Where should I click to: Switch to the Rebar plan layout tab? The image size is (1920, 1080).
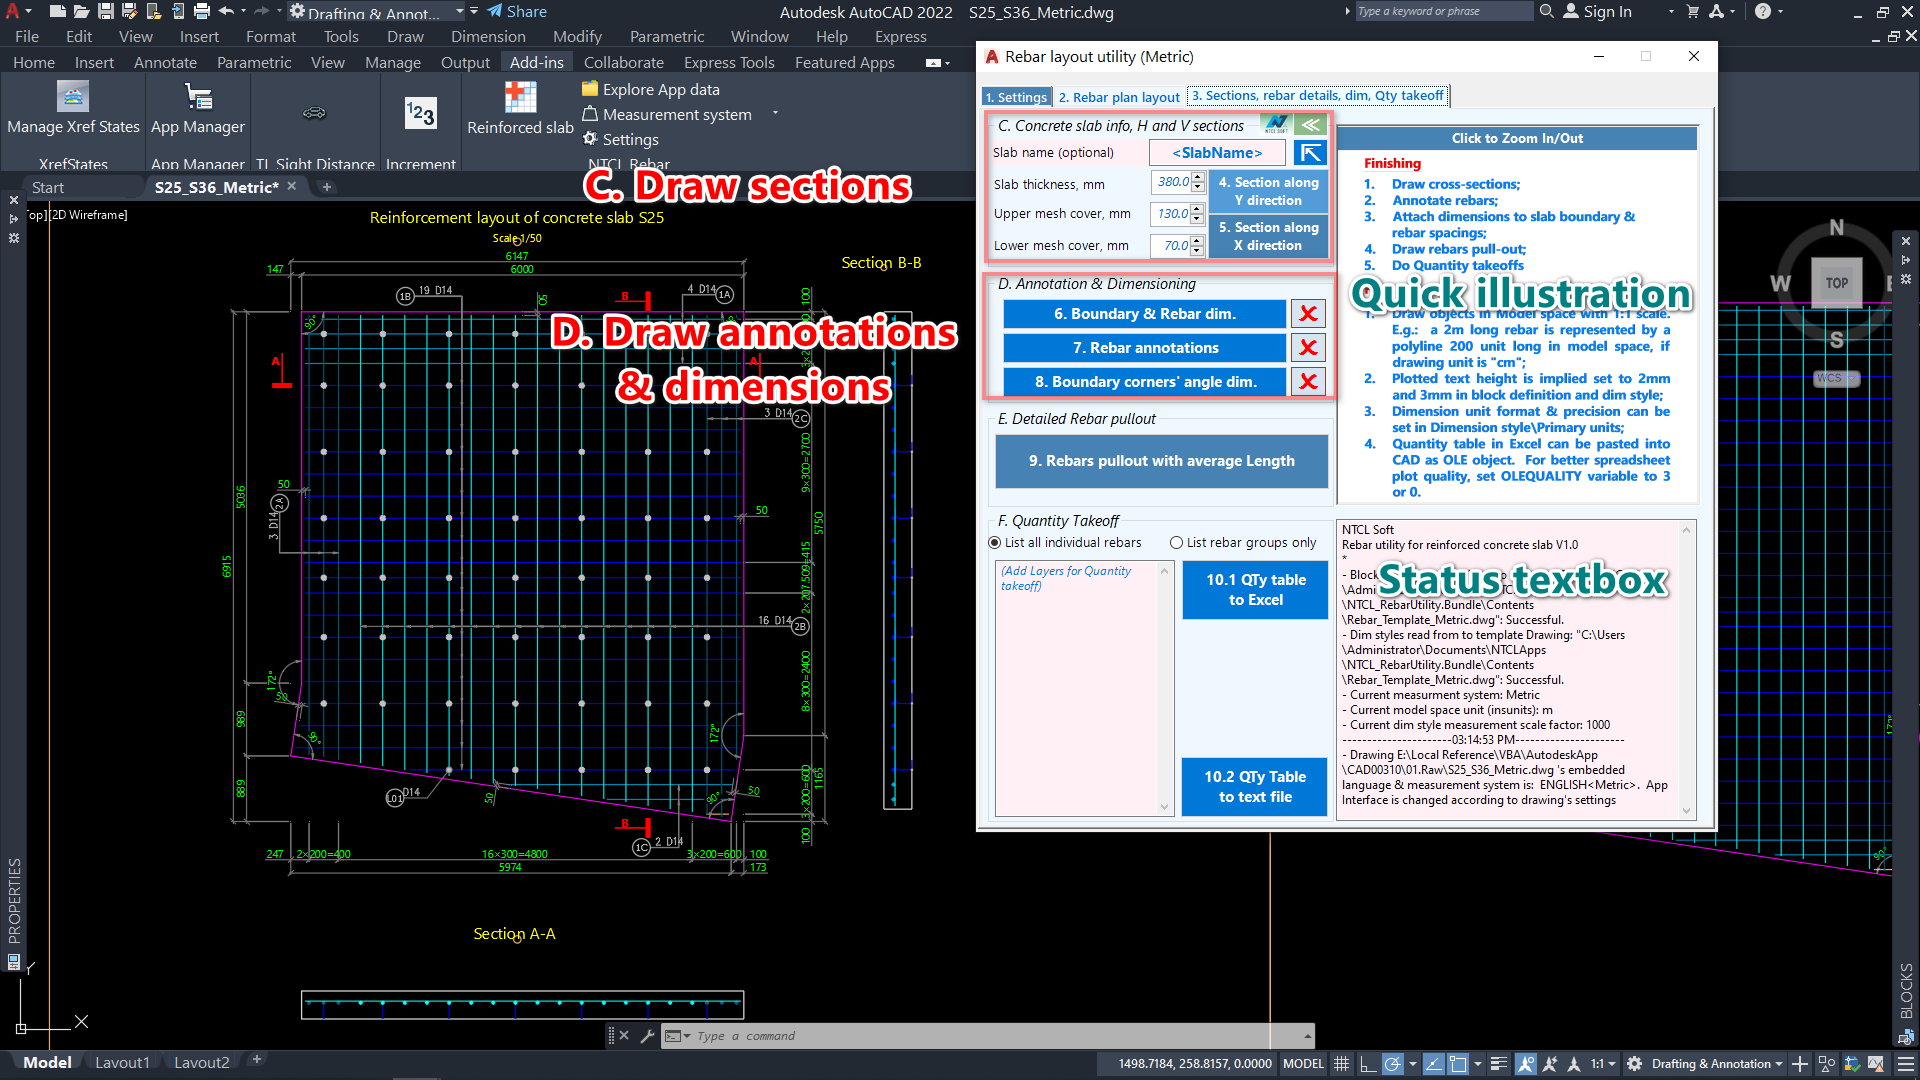tap(1119, 97)
